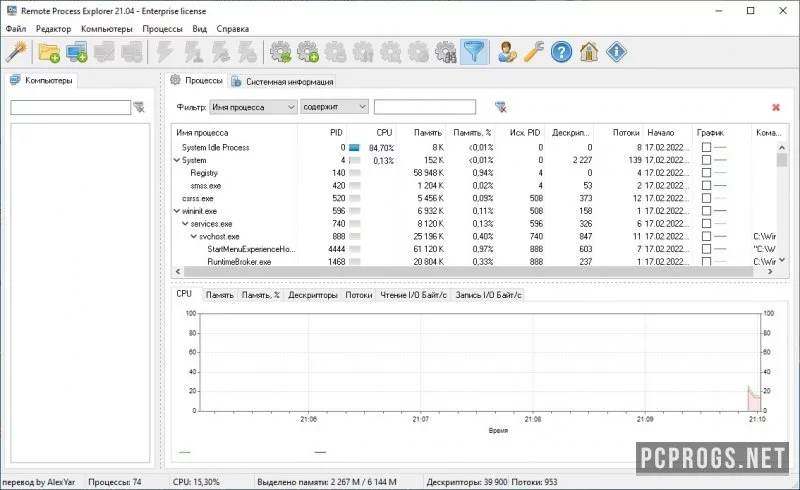Open the Редактор menu
Screen dimensions: 800x490
(54, 29)
